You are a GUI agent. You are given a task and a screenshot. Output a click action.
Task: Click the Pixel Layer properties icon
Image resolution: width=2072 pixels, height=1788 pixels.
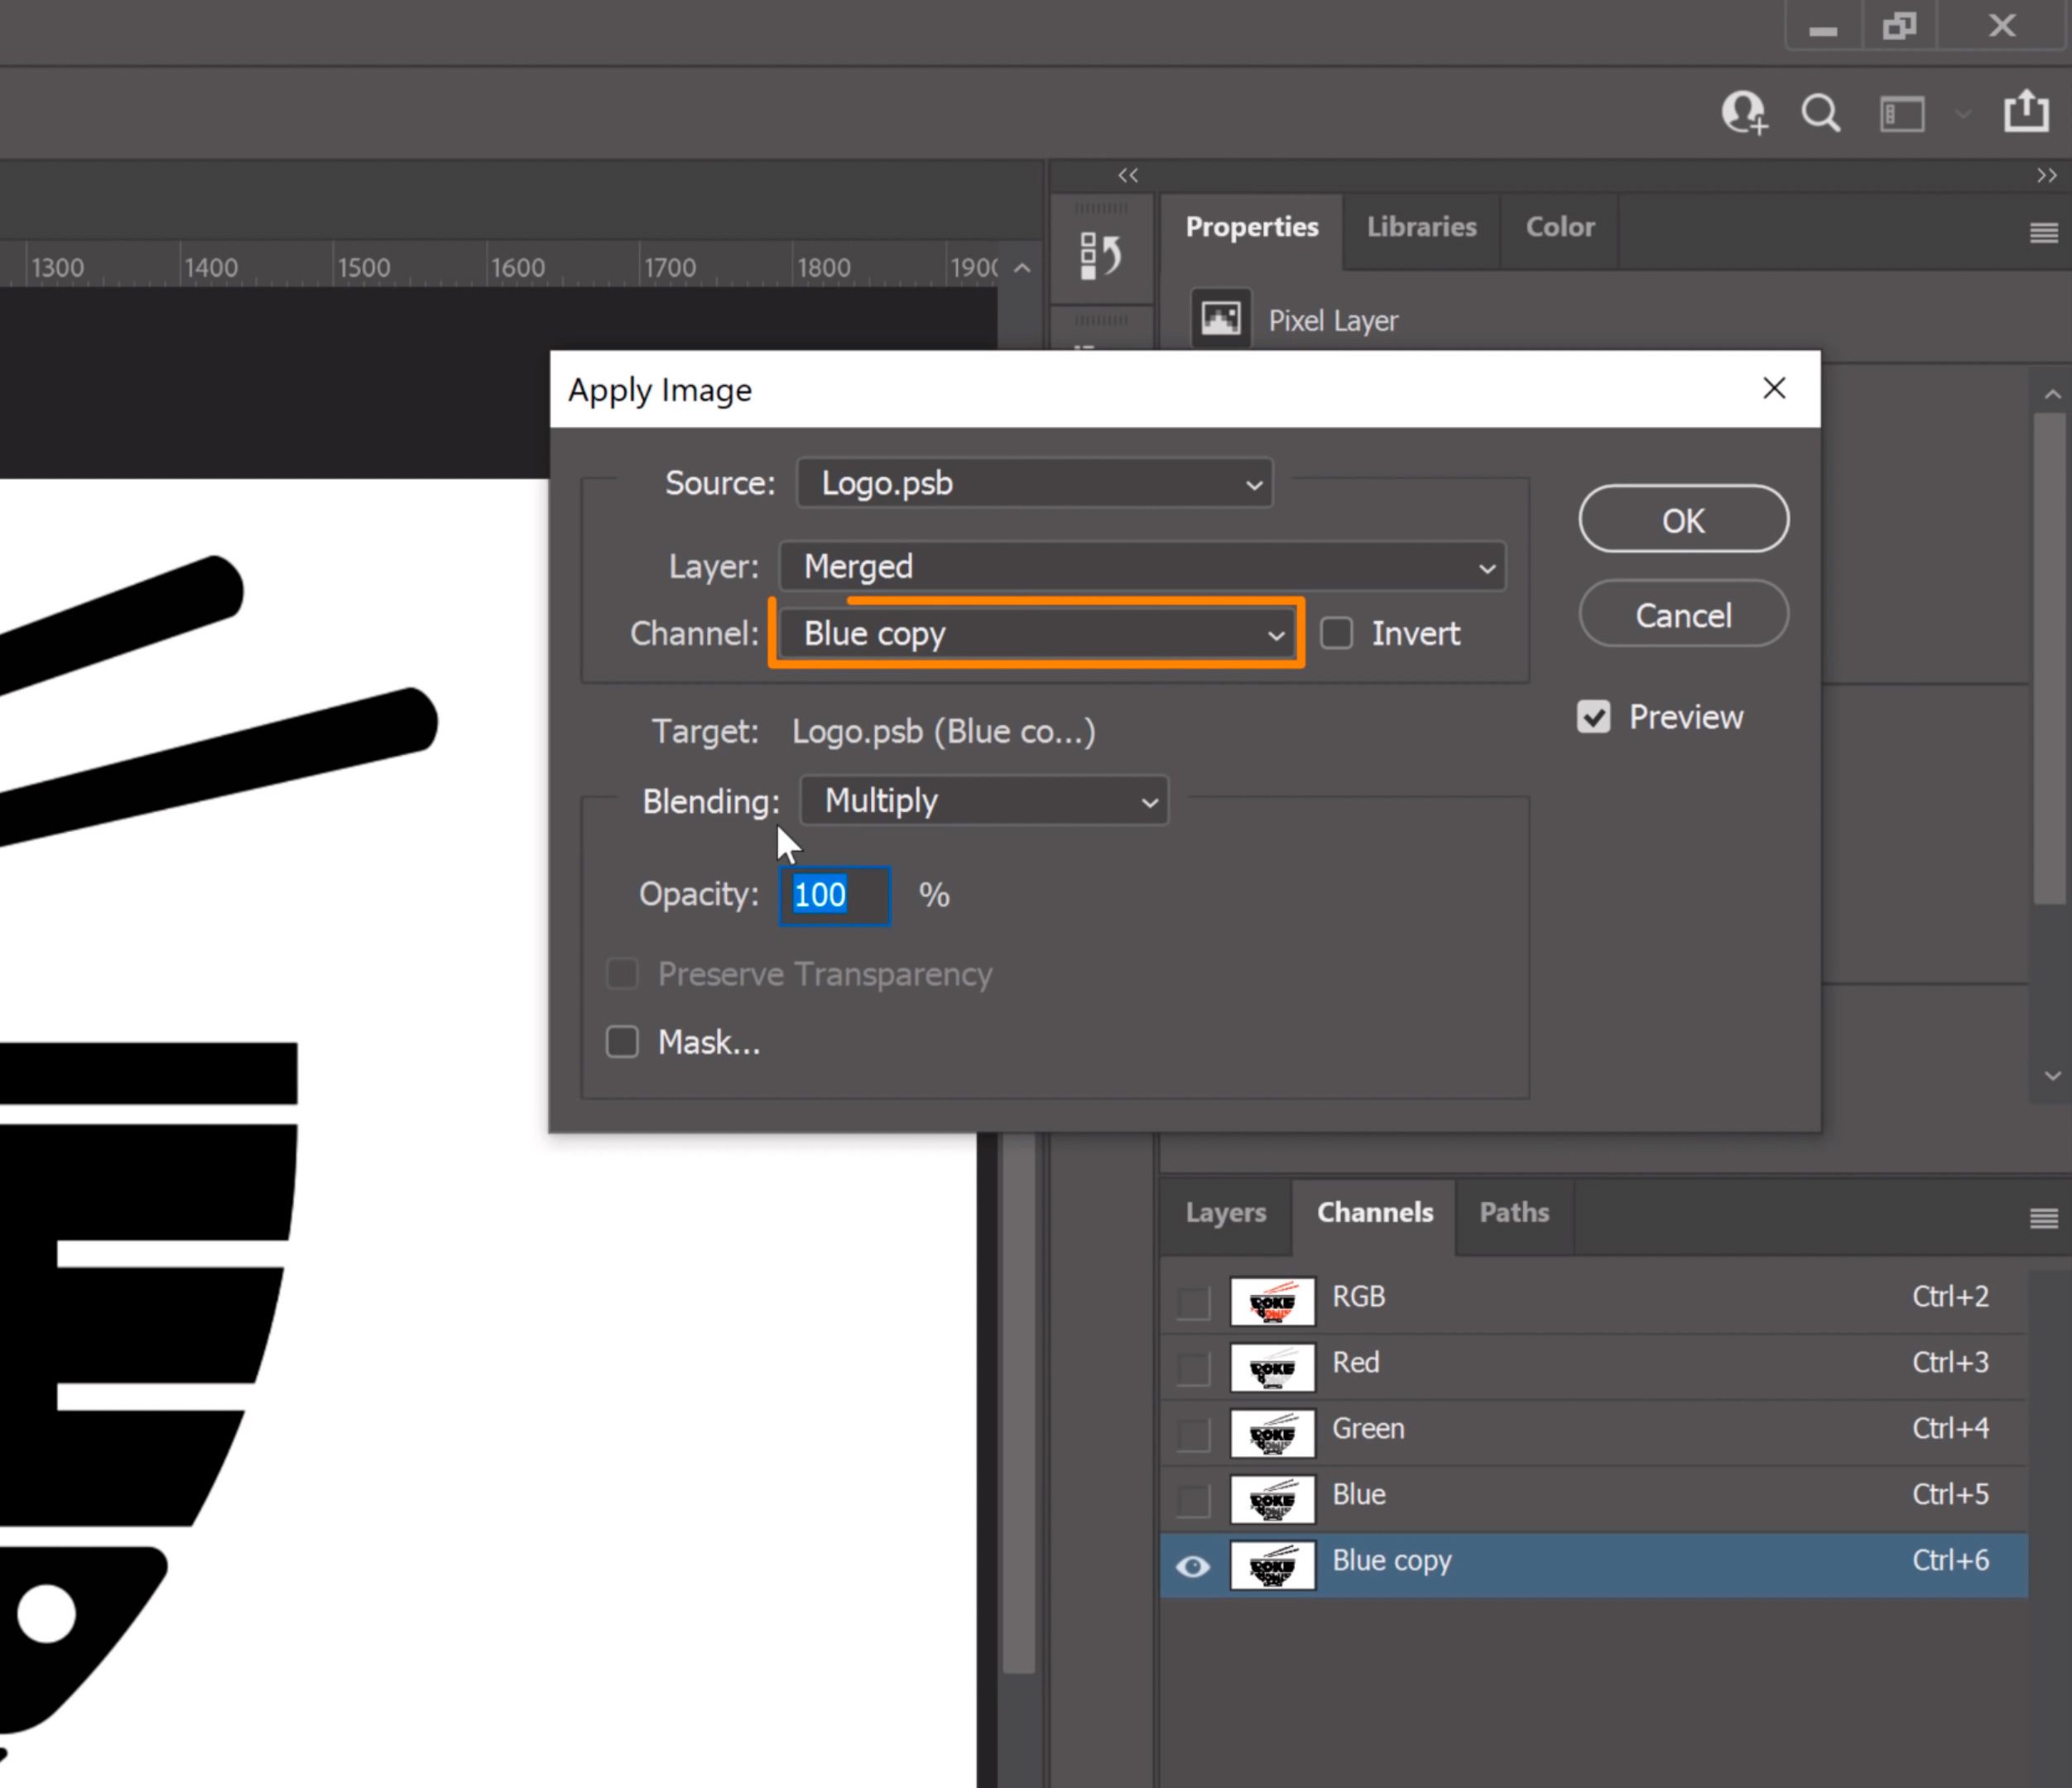1223,317
